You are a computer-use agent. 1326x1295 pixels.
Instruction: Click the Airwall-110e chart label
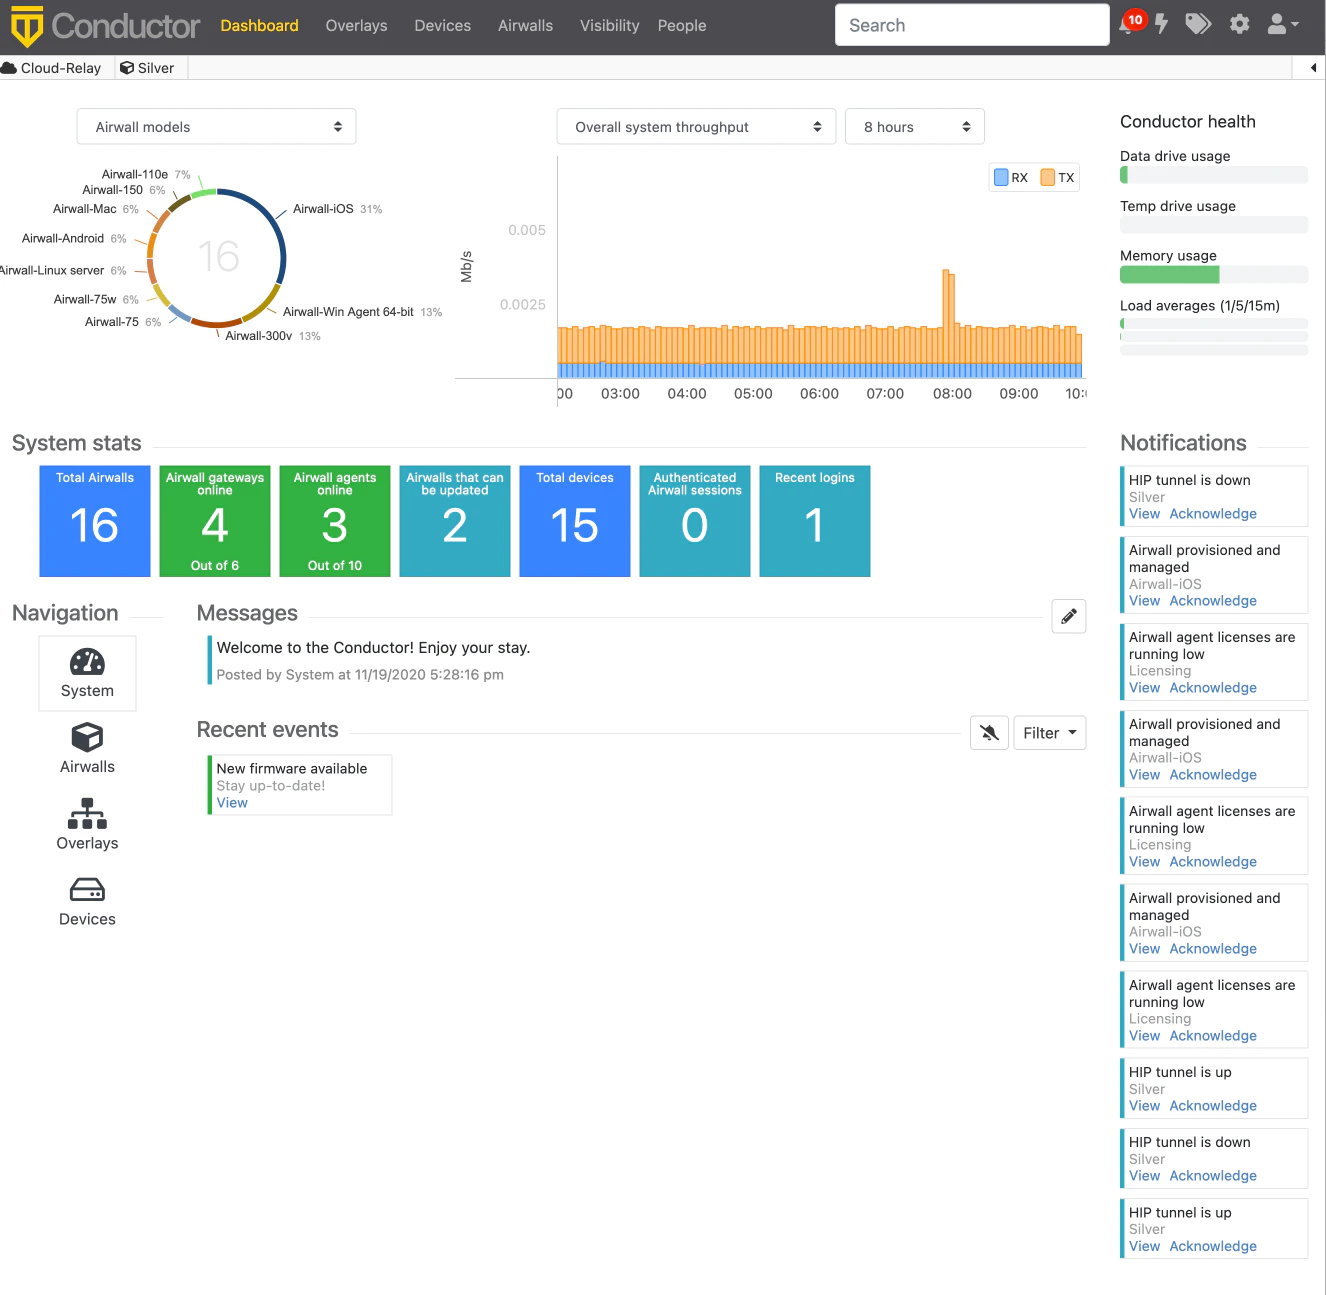pyautogui.click(x=146, y=174)
